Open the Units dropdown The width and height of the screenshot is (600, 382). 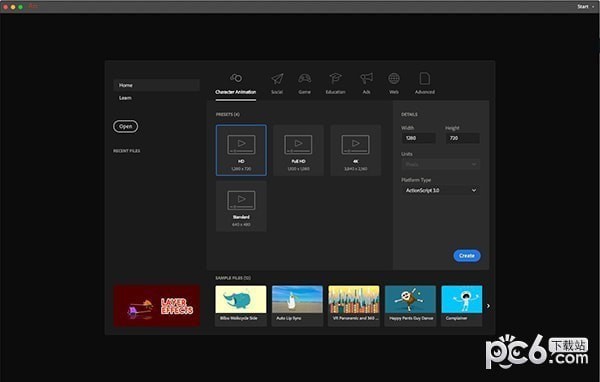click(x=440, y=164)
